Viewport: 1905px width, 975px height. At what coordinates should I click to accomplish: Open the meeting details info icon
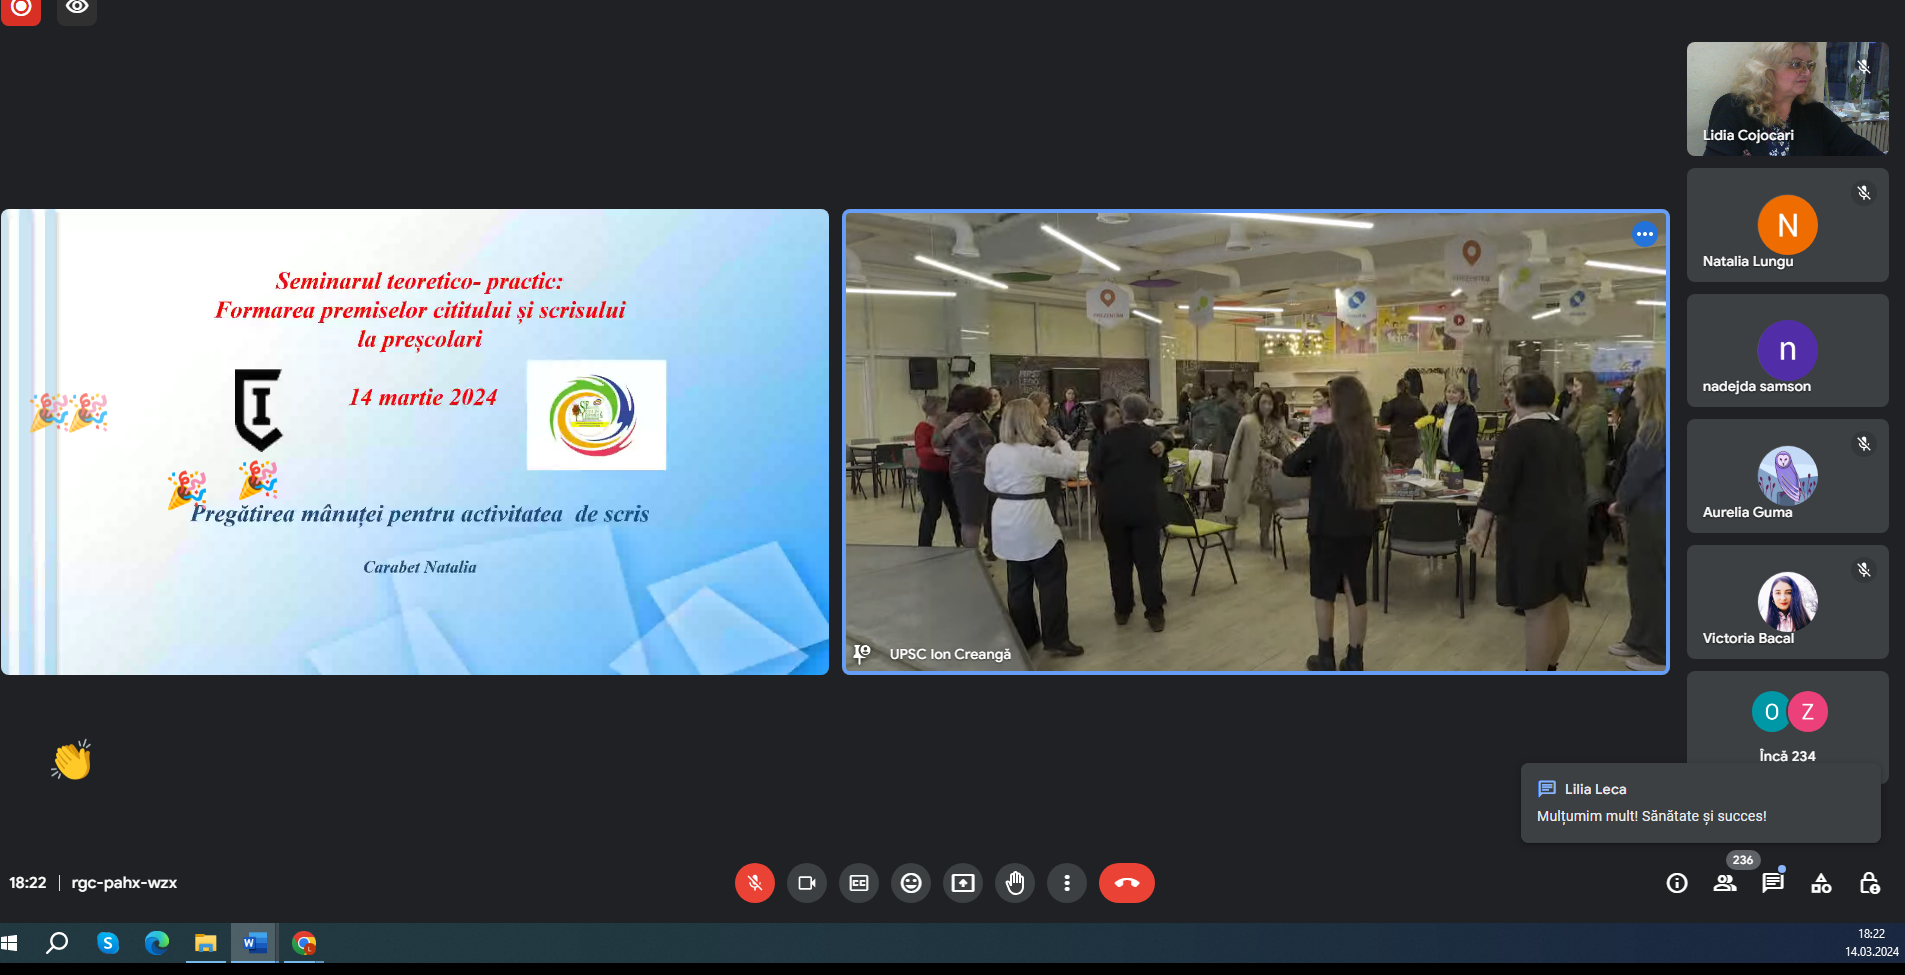point(1676,883)
